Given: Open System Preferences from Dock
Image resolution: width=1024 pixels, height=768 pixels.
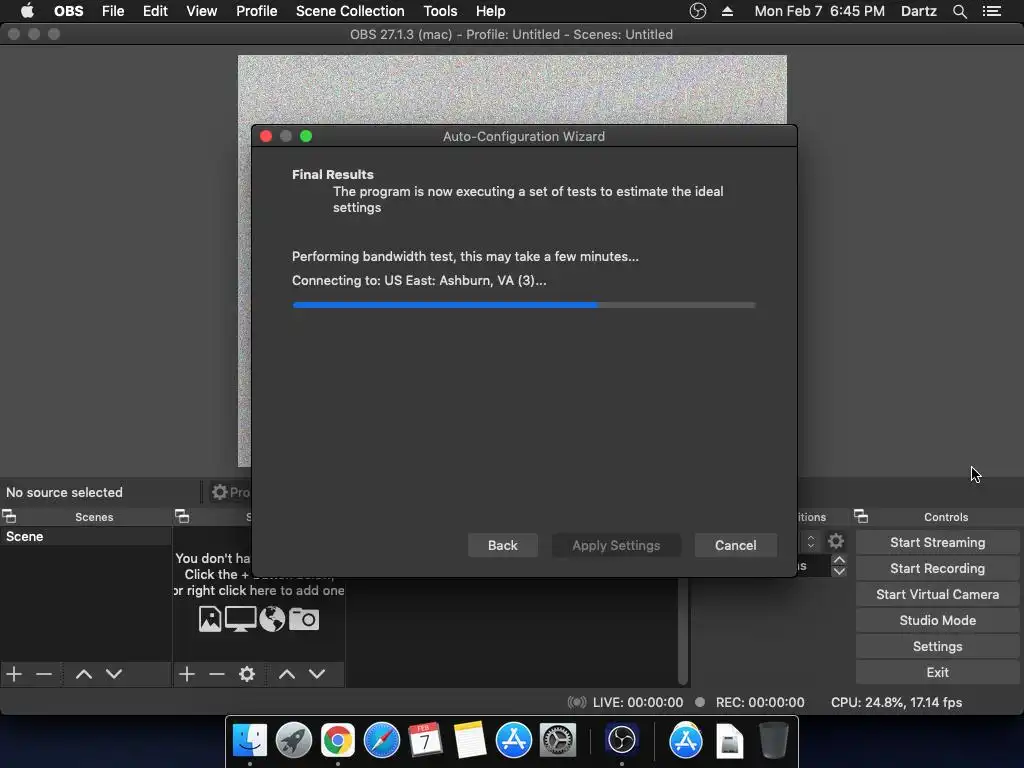Looking at the screenshot, I should (558, 741).
